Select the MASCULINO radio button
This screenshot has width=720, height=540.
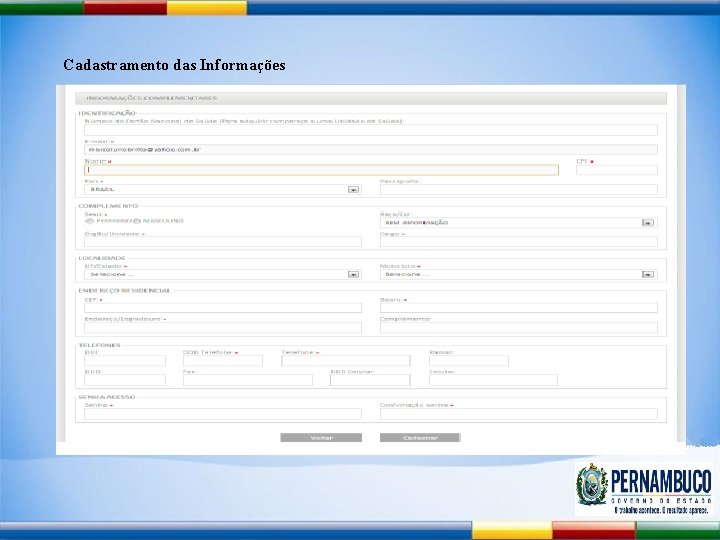[x=136, y=221]
